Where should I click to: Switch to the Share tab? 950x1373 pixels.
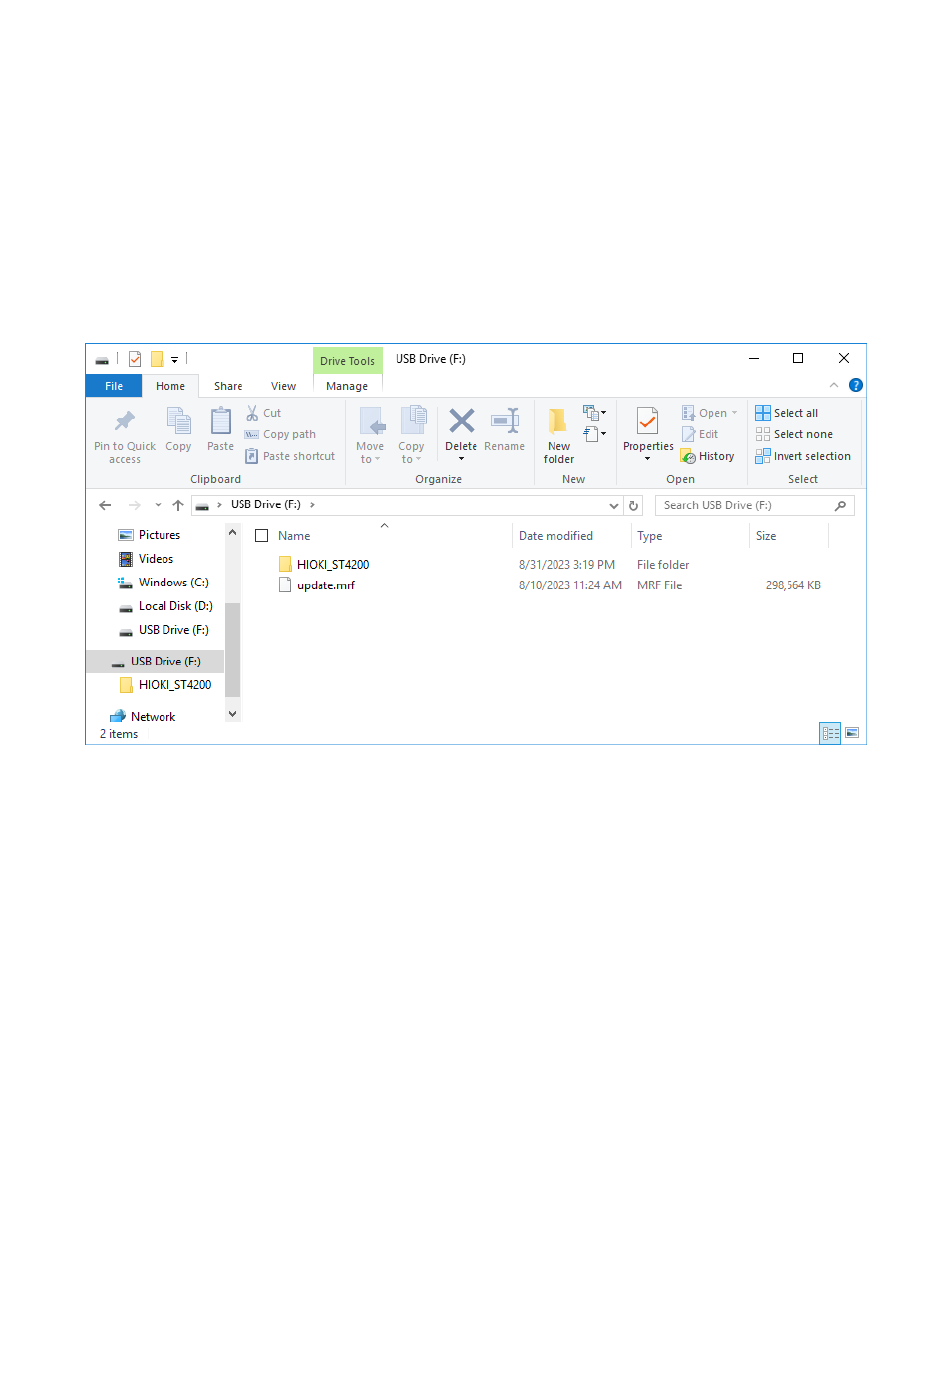pyautogui.click(x=228, y=386)
